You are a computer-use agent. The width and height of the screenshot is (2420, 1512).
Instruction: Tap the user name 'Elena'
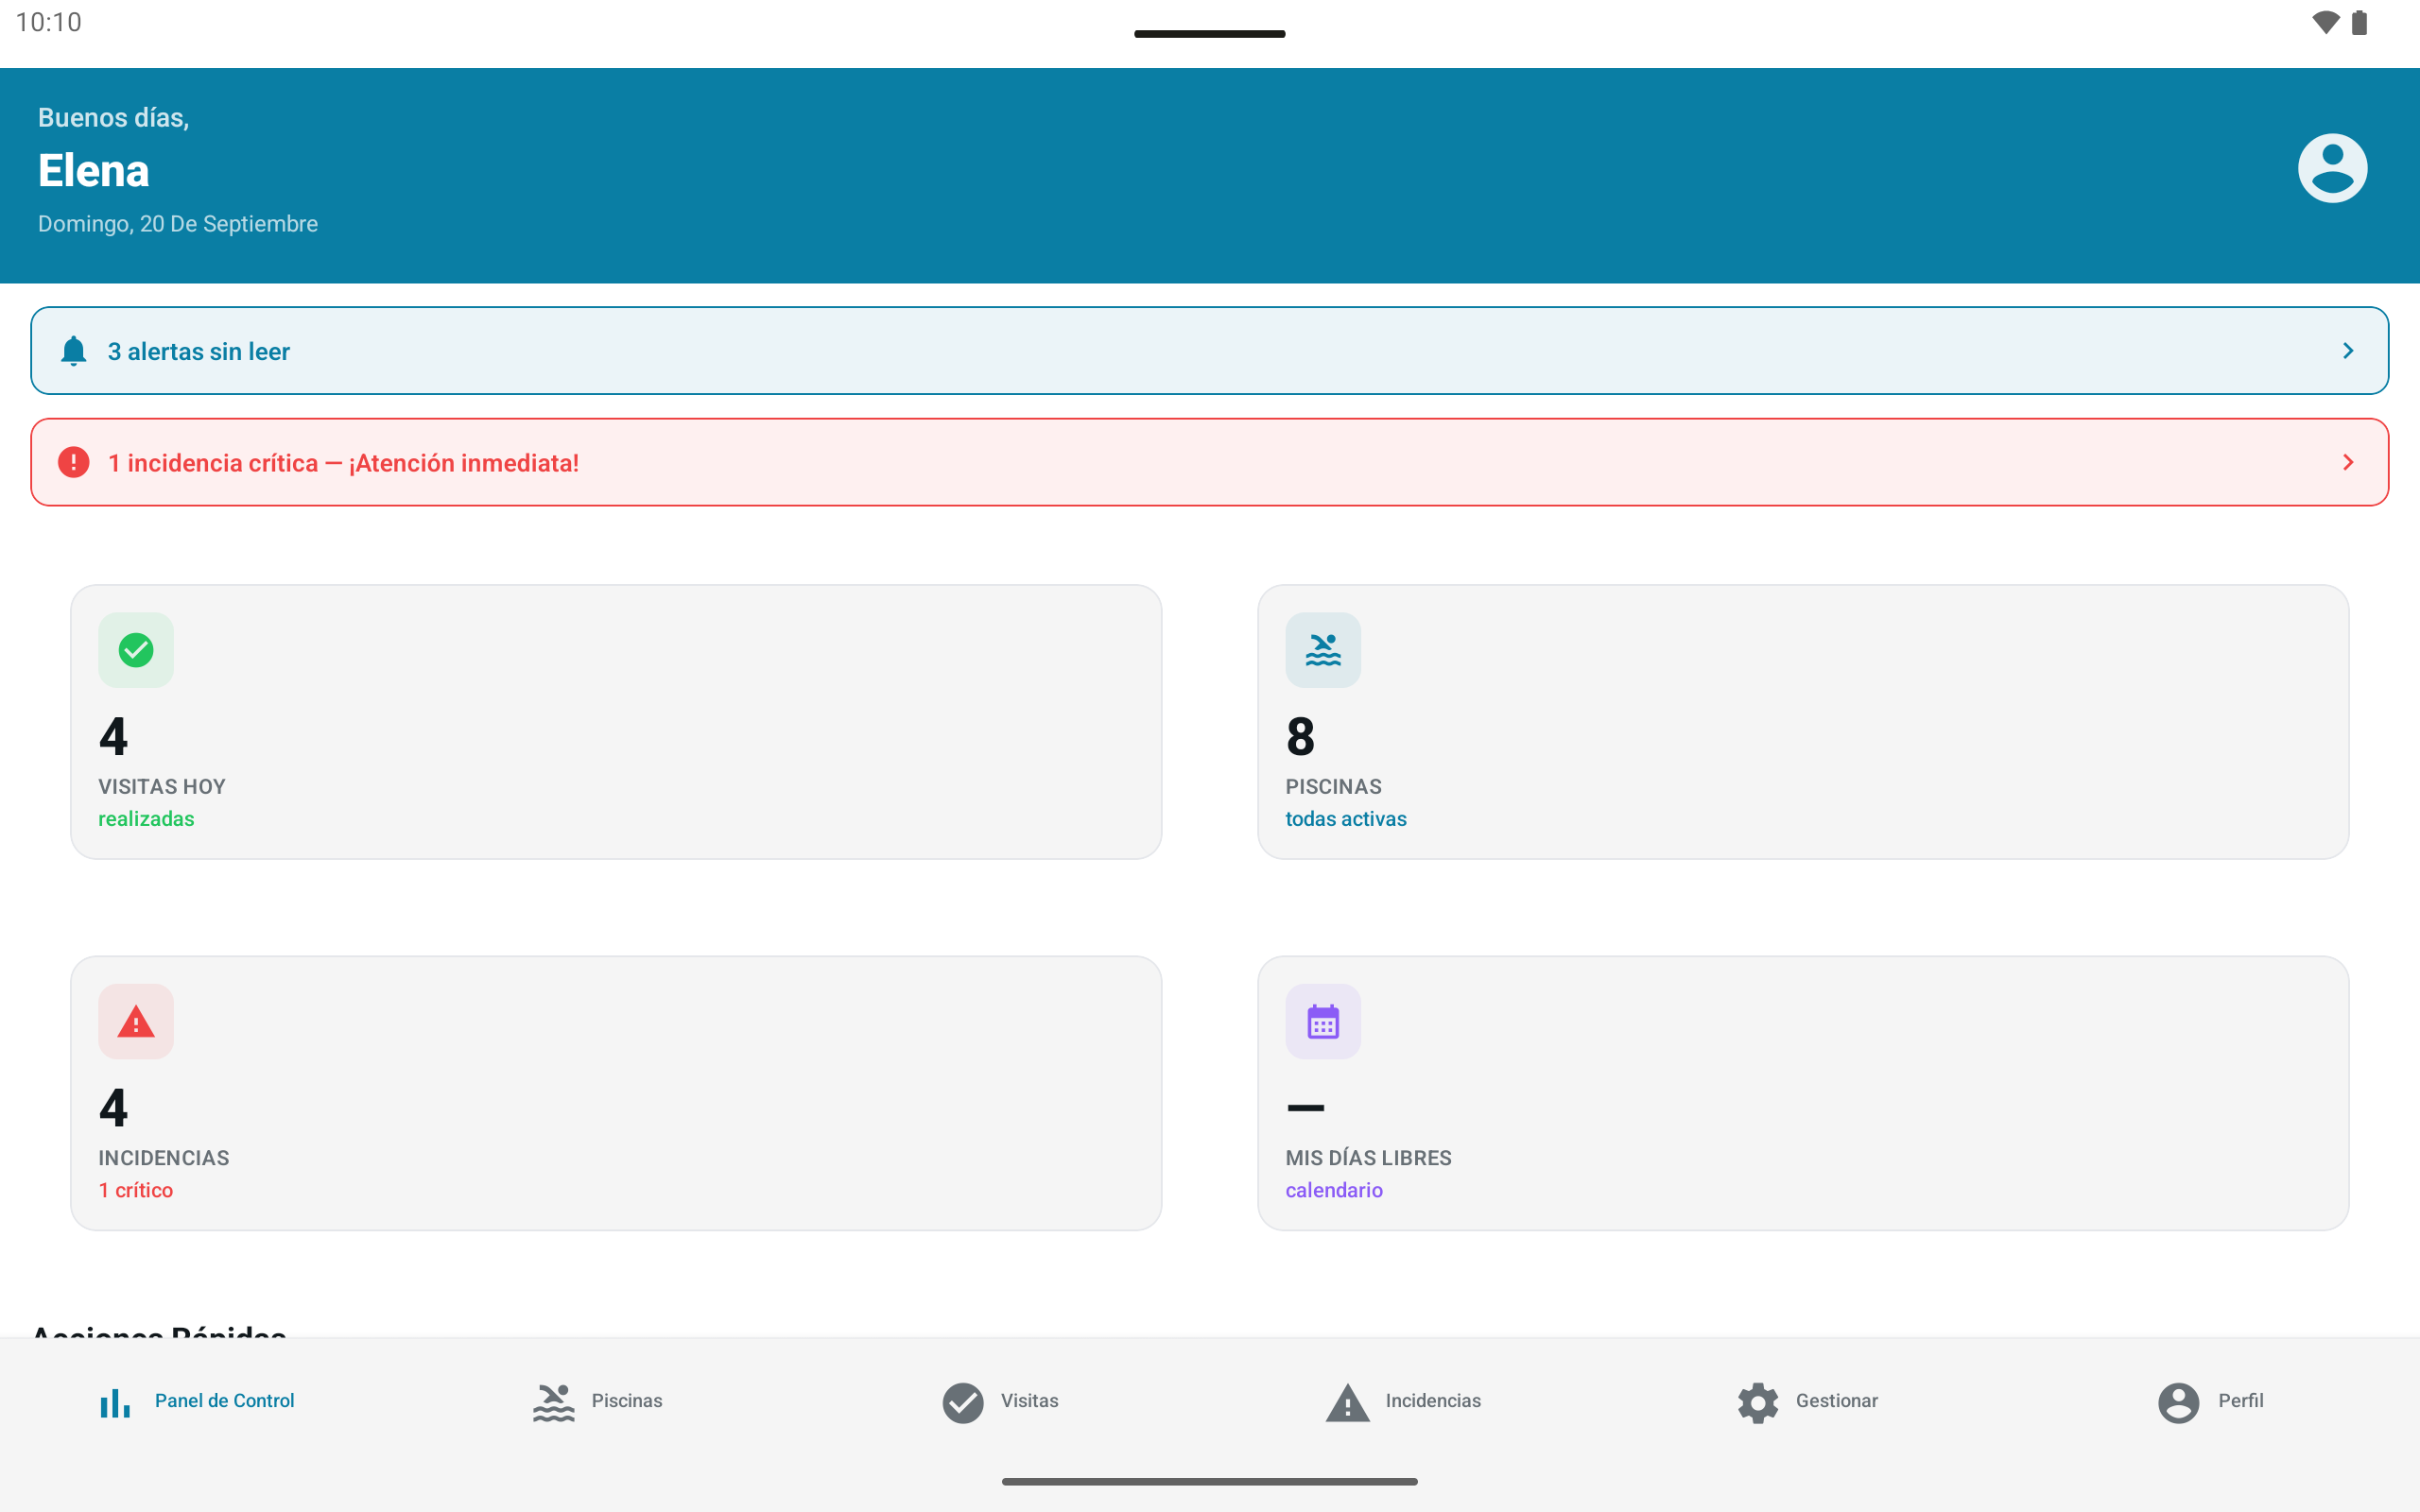(94, 171)
